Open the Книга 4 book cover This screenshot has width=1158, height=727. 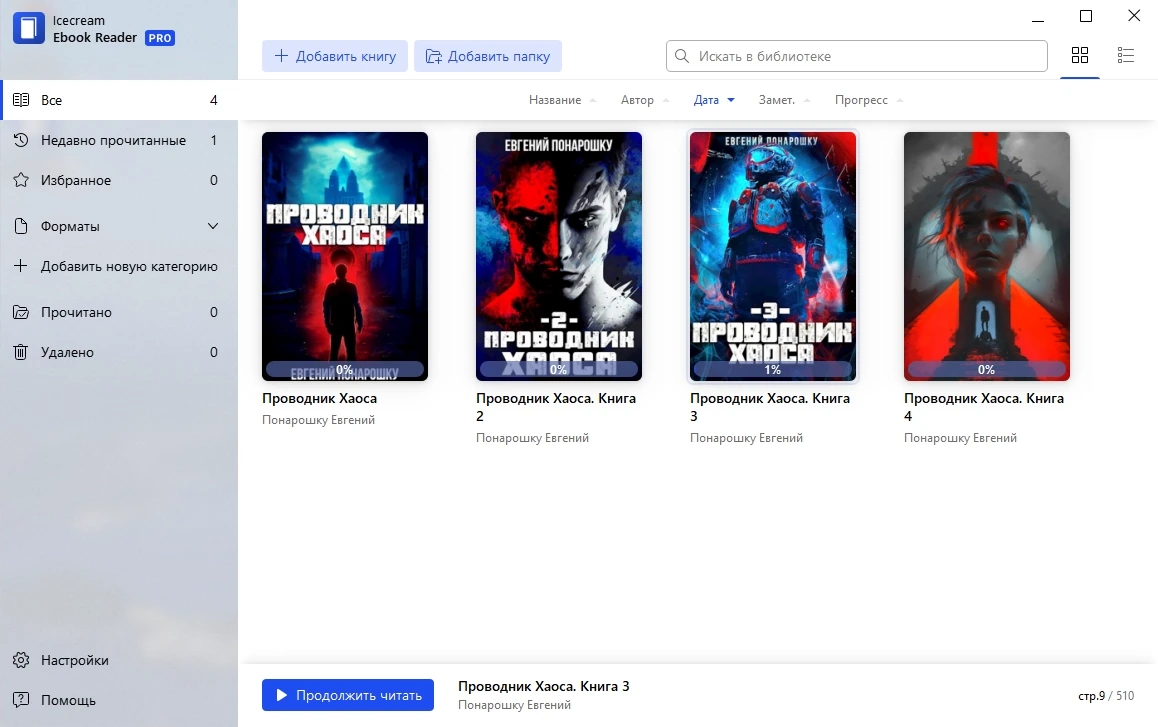987,256
